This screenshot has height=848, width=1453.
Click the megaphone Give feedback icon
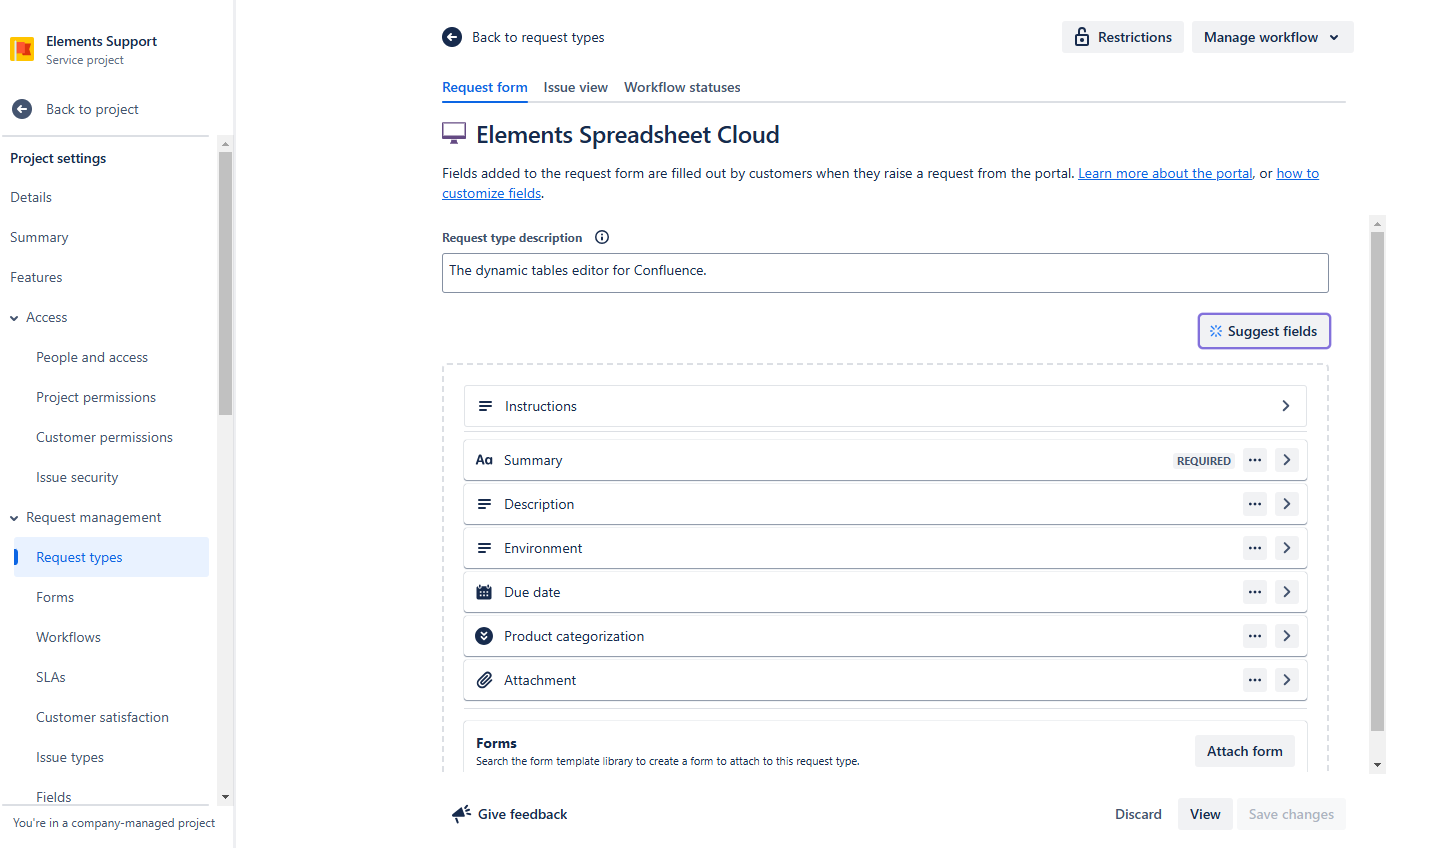tap(461, 814)
